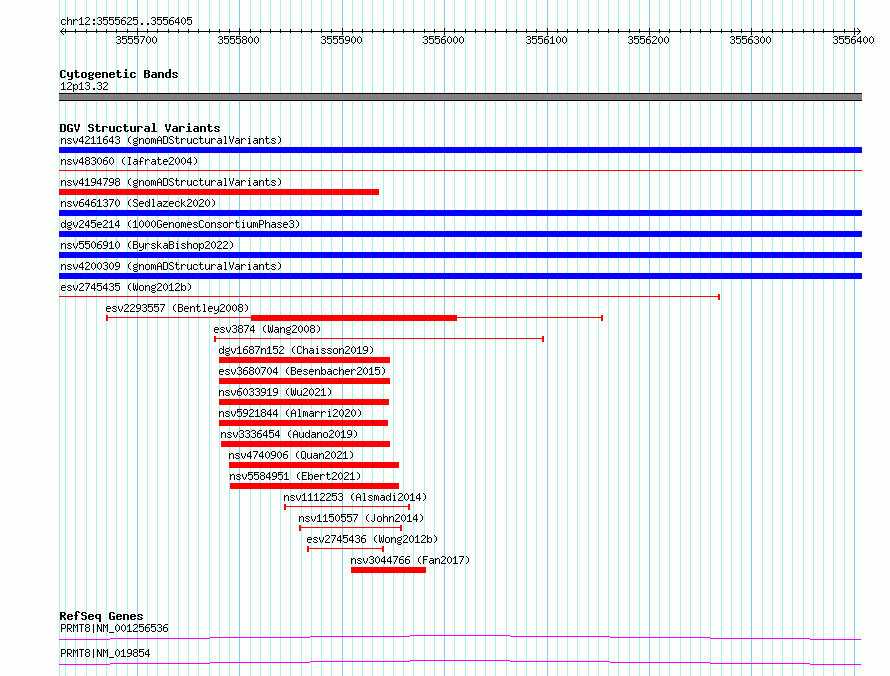Select the PRMT8|NM_019854 gene label

(105, 653)
